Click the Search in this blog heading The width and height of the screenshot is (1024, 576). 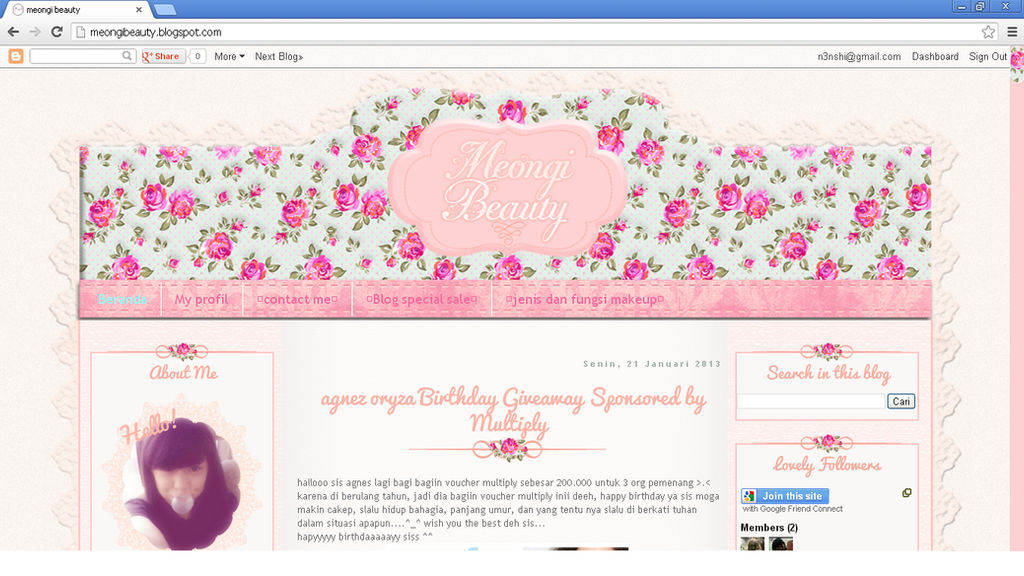828,373
